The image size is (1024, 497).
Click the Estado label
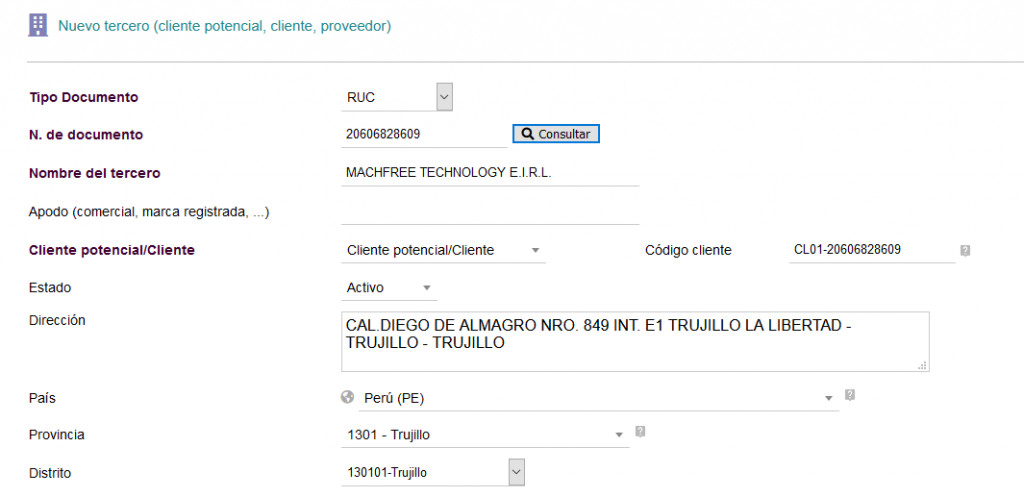(50, 287)
